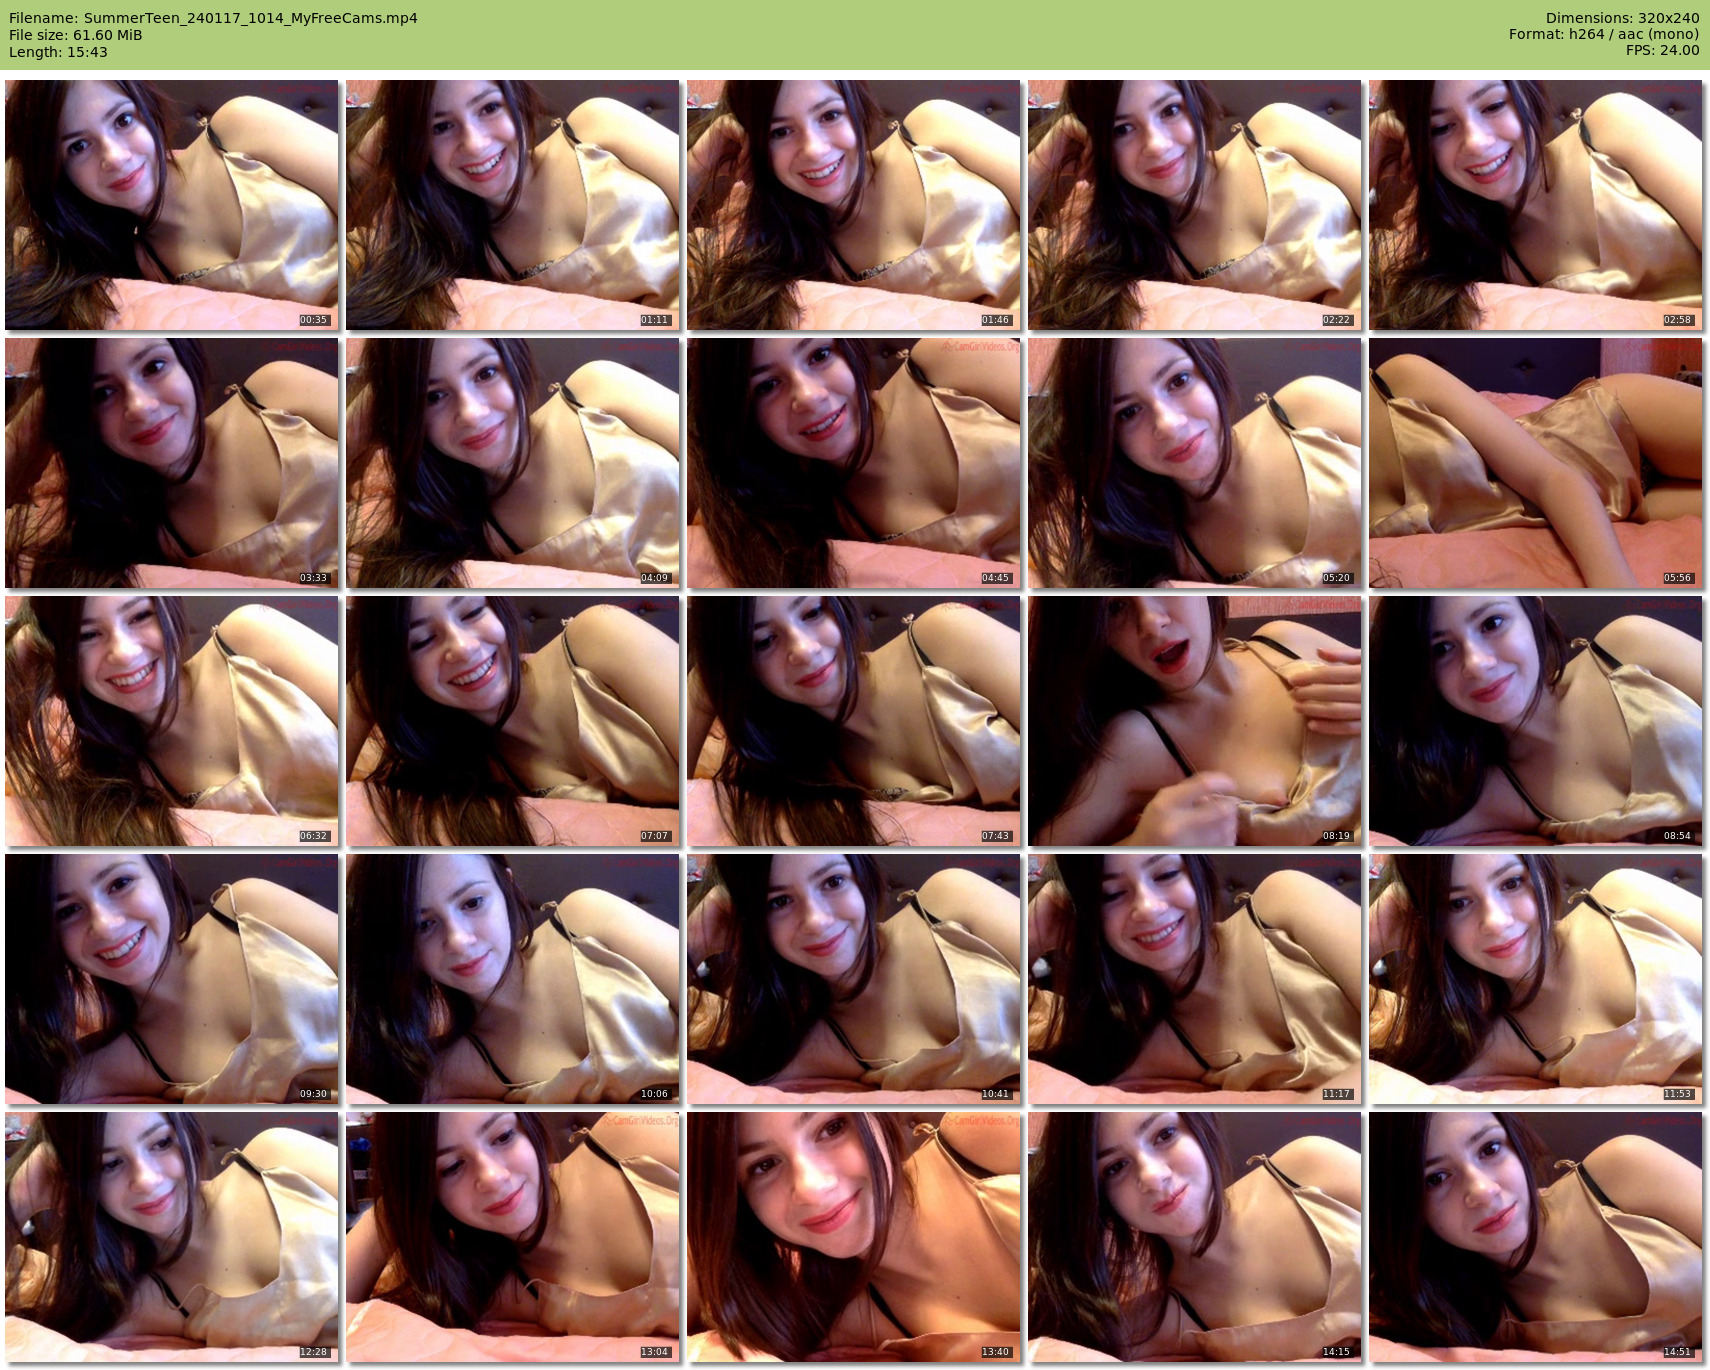Choose the frame stamped 04:45

pos(854,463)
